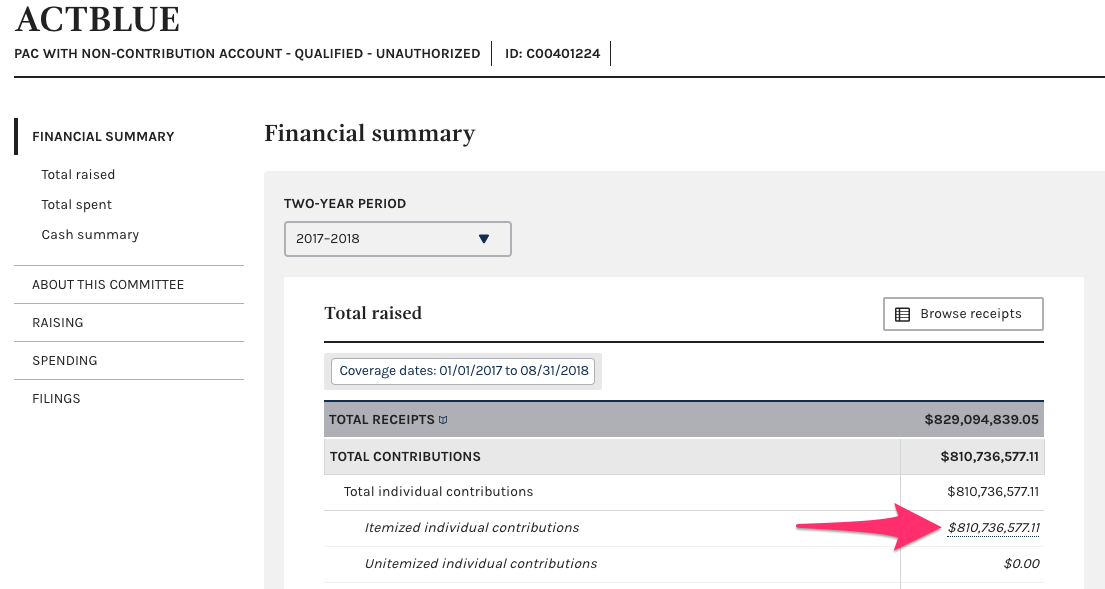Click the committee ID C00401224
This screenshot has width=1105, height=589.
pos(551,54)
